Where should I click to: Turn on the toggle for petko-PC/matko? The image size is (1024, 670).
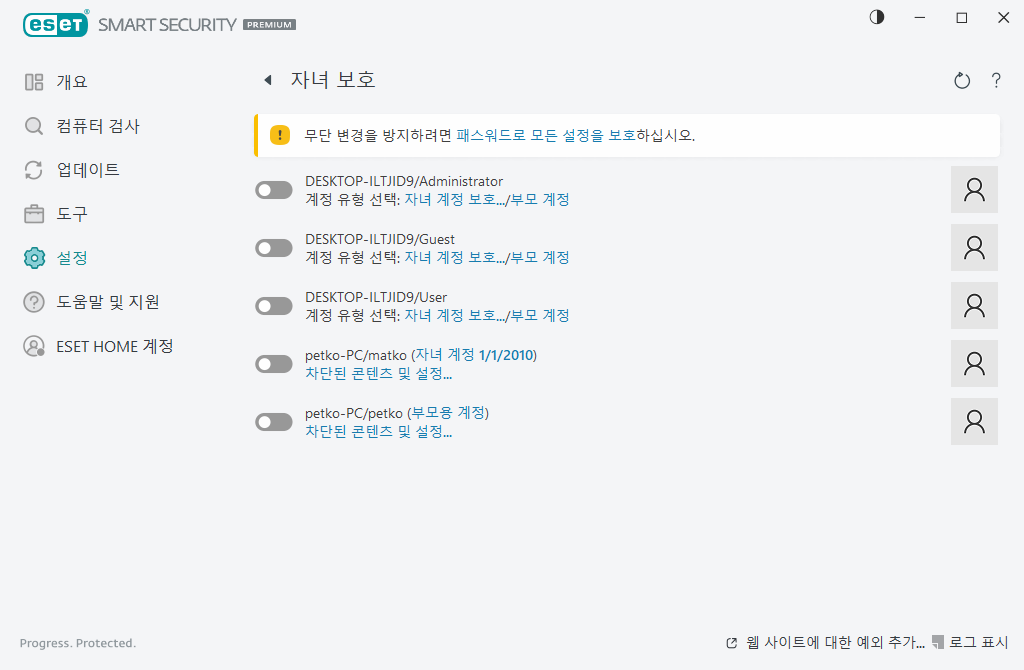click(x=274, y=364)
